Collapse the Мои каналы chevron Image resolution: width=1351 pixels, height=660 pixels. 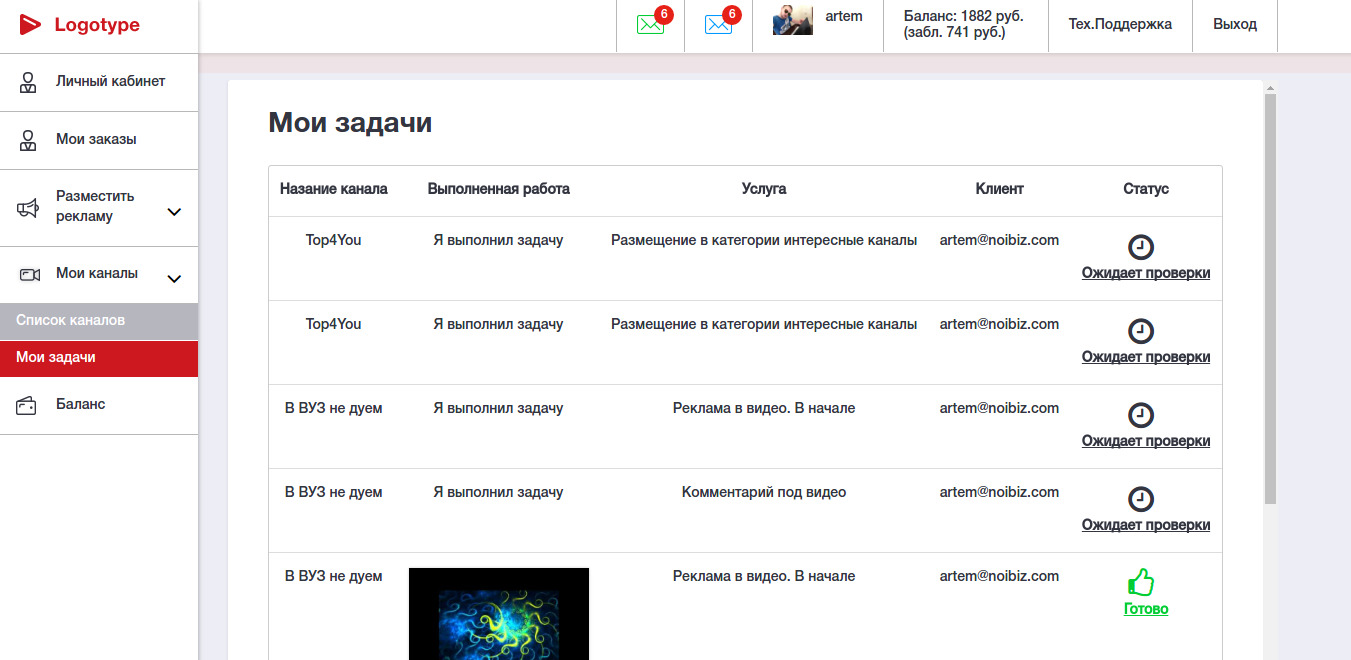pos(174,279)
